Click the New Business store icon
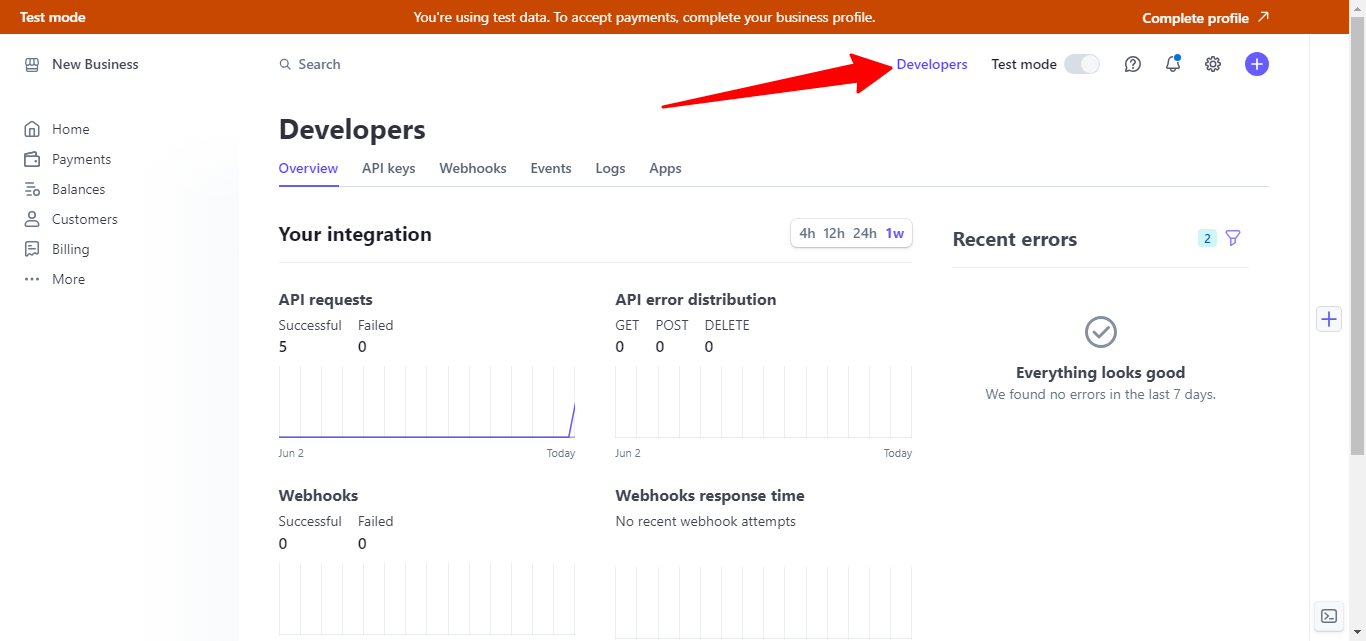 [x=32, y=64]
